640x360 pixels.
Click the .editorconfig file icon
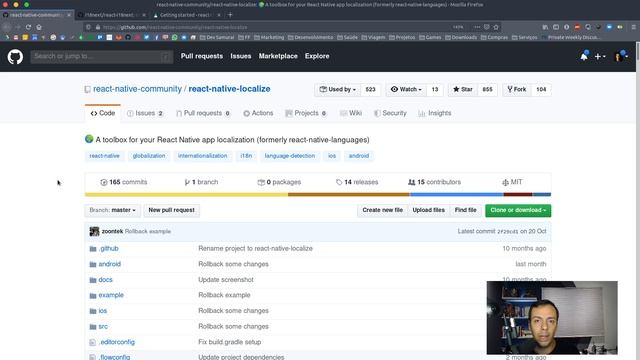pos(93,342)
